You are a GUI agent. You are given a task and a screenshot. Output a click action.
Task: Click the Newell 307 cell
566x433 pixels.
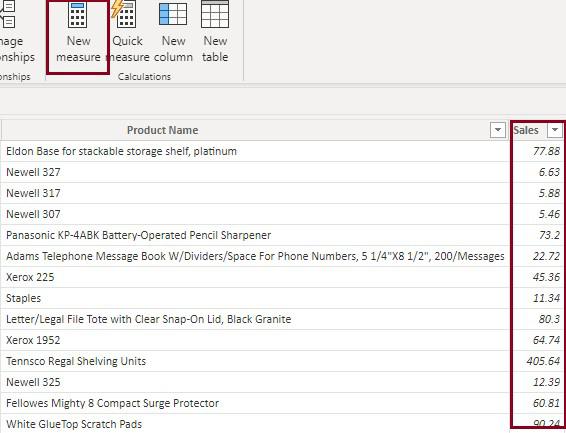(x=254, y=214)
